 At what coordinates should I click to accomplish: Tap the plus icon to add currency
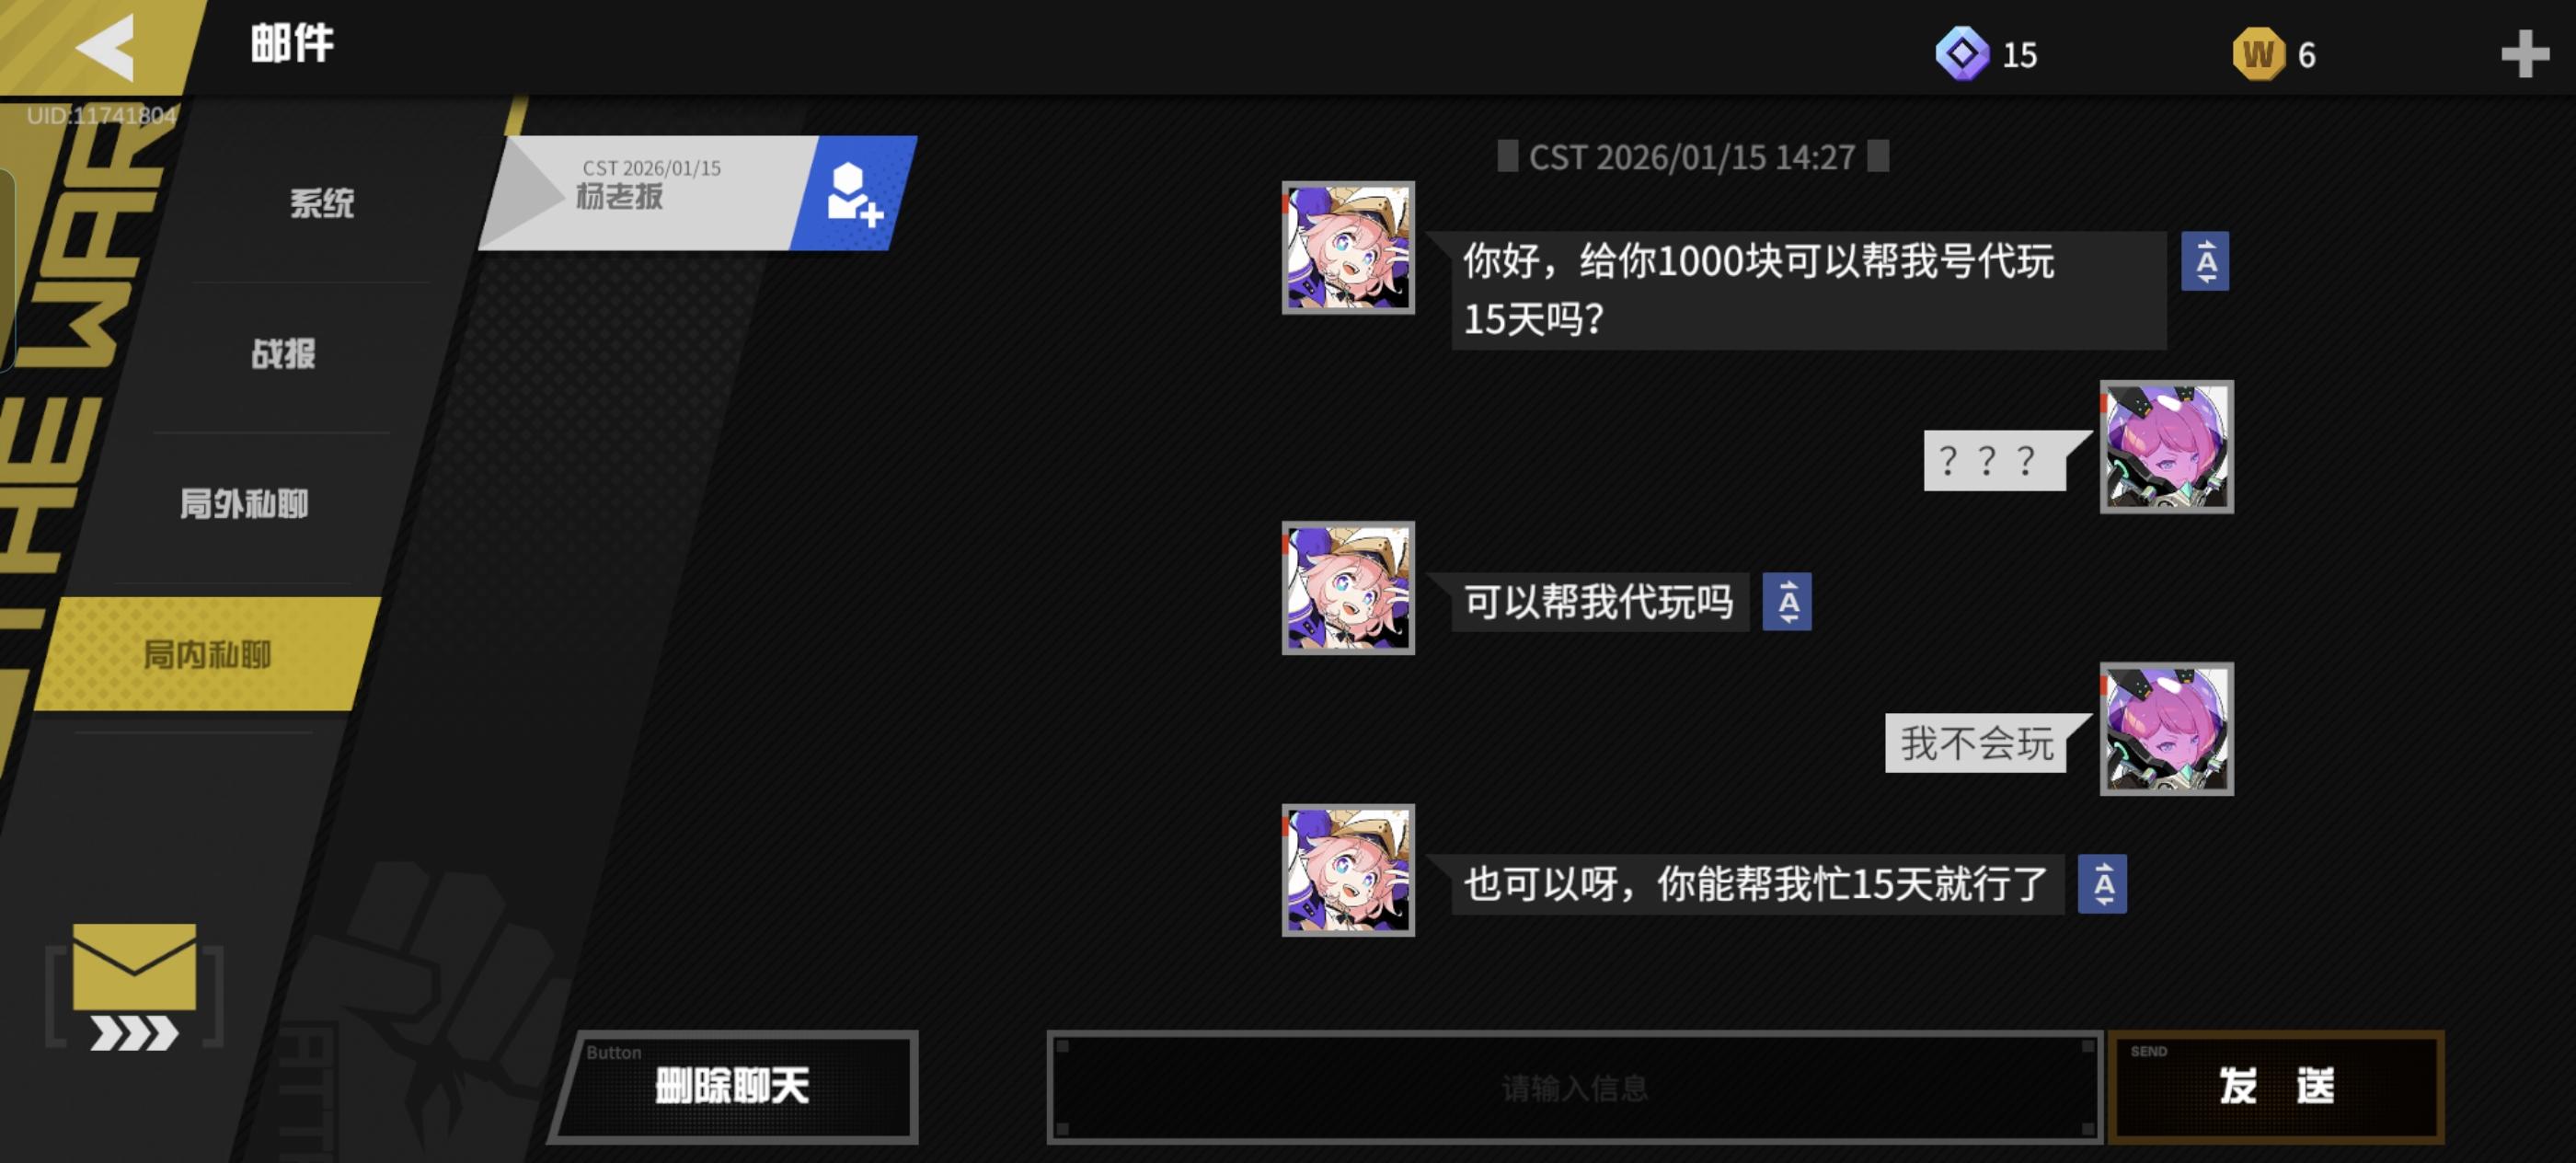pyautogui.click(x=2525, y=54)
